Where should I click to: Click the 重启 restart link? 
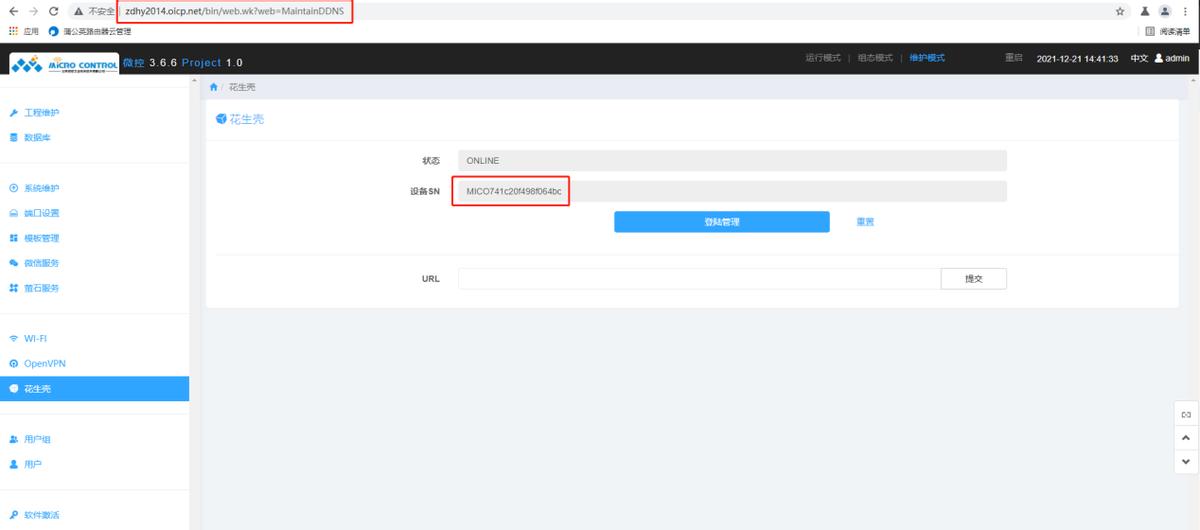pos(1013,58)
